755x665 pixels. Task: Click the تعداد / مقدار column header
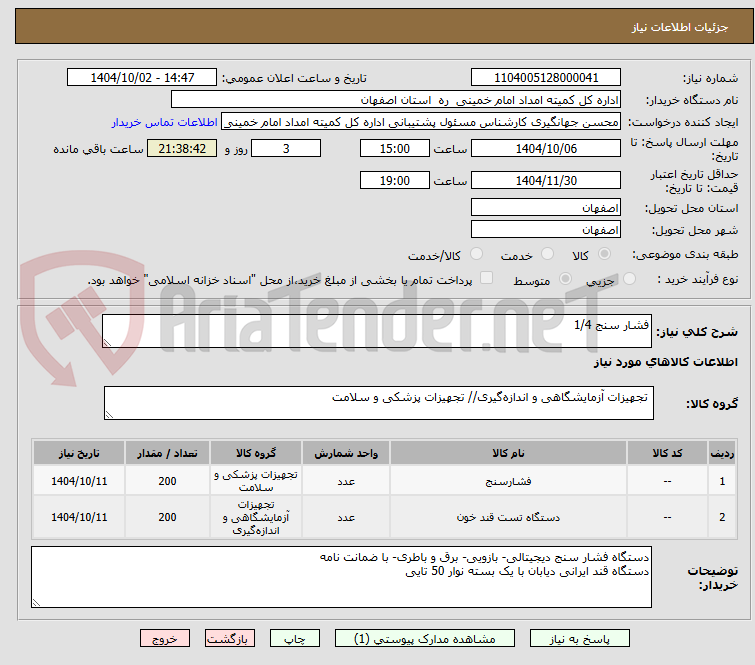coord(167,453)
